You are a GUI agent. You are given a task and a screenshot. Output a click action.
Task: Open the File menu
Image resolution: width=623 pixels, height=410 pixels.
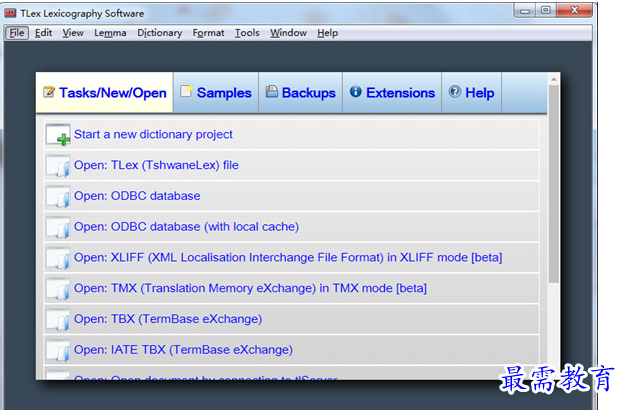click(x=17, y=33)
